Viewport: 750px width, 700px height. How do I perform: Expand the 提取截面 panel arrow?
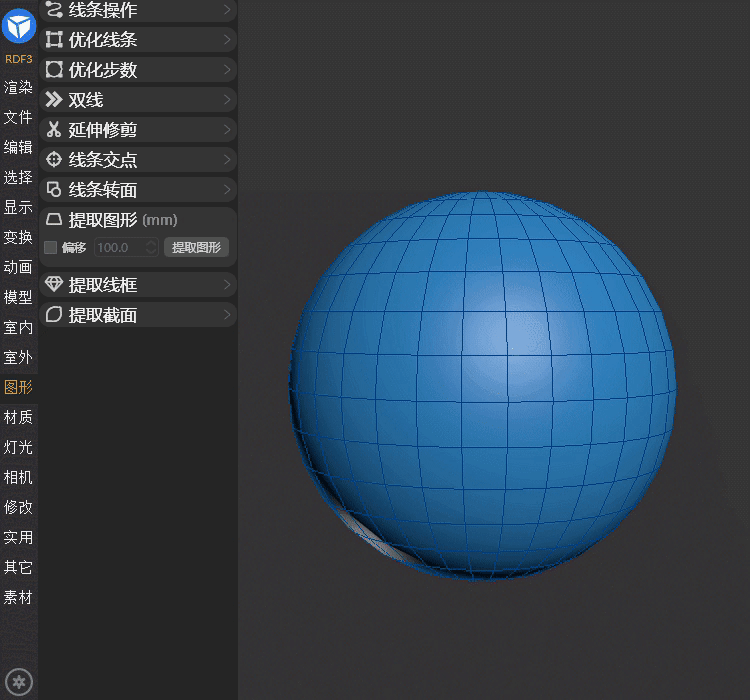pyautogui.click(x=228, y=314)
